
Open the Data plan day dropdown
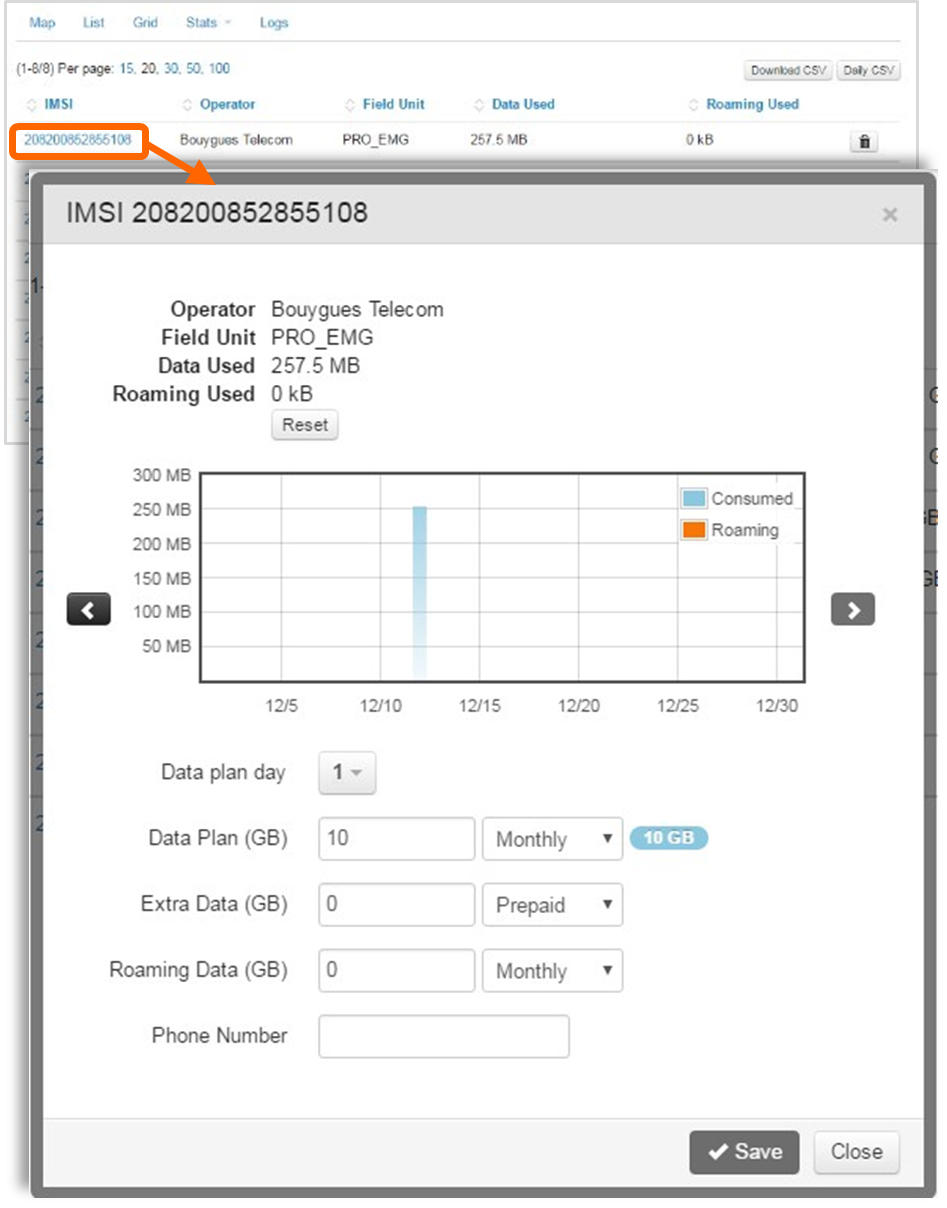coord(347,773)
